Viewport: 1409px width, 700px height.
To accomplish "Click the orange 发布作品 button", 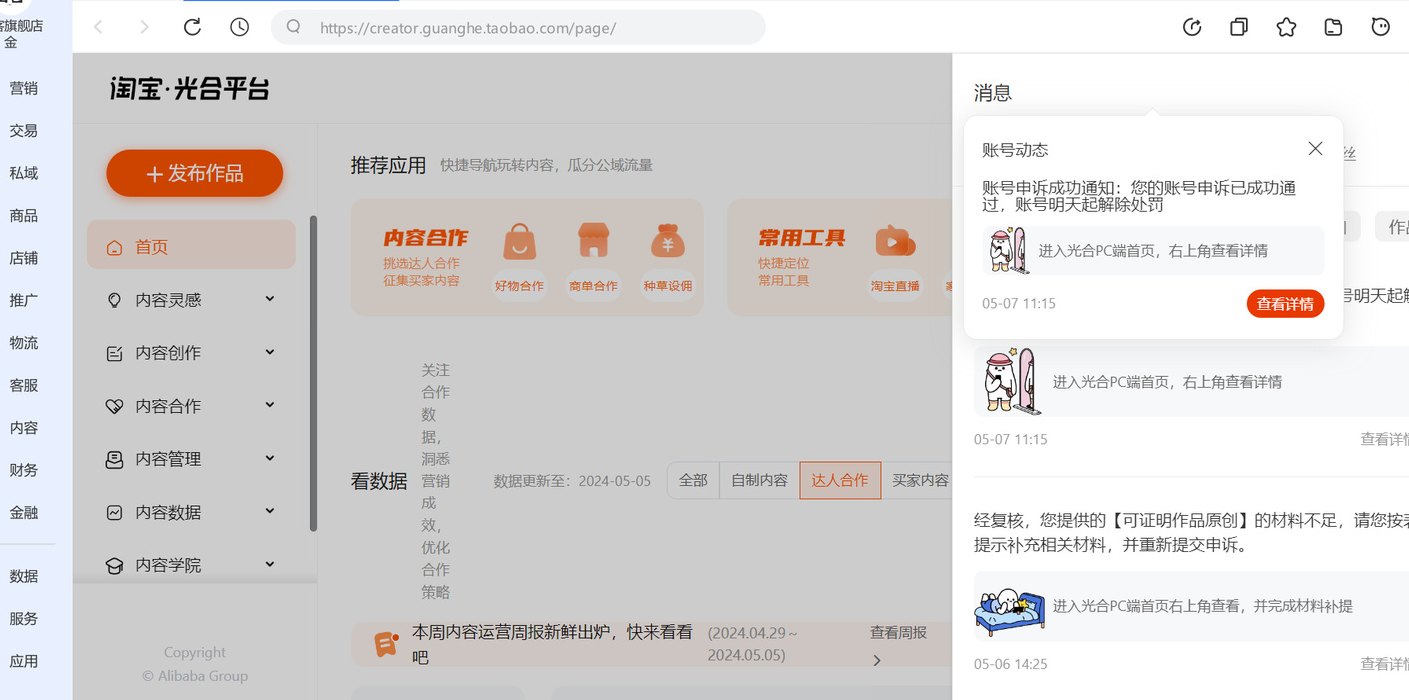I will click(195, 173).
